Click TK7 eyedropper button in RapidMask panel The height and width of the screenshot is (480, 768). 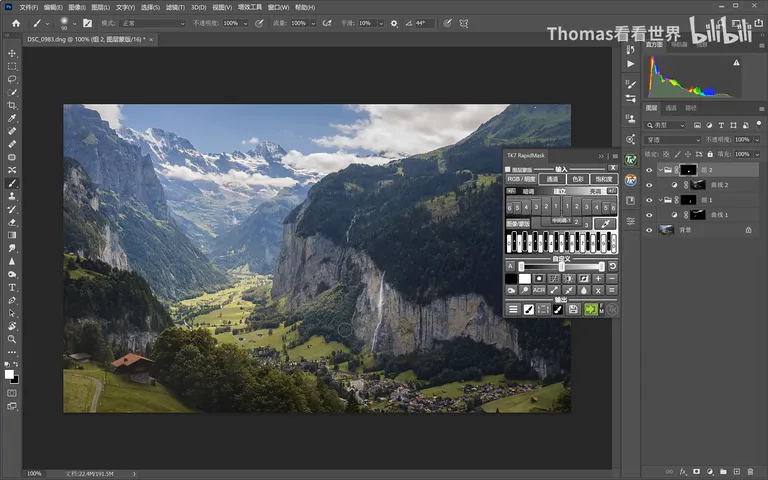605,223
